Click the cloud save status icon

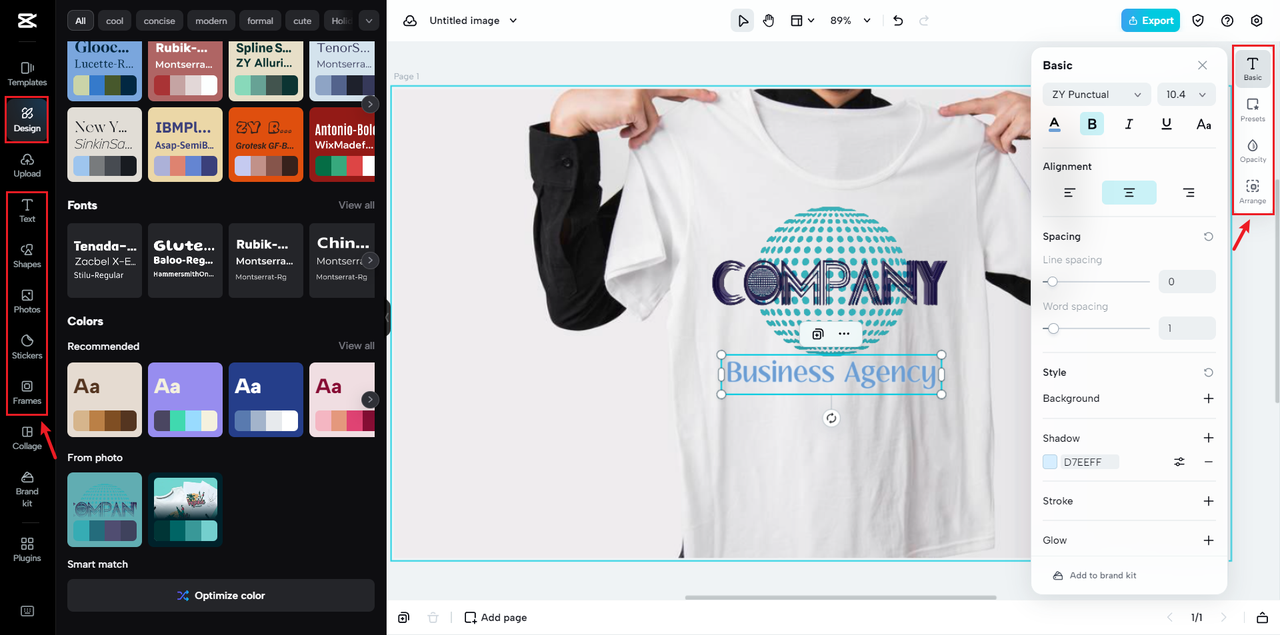[x=410, y=20]
